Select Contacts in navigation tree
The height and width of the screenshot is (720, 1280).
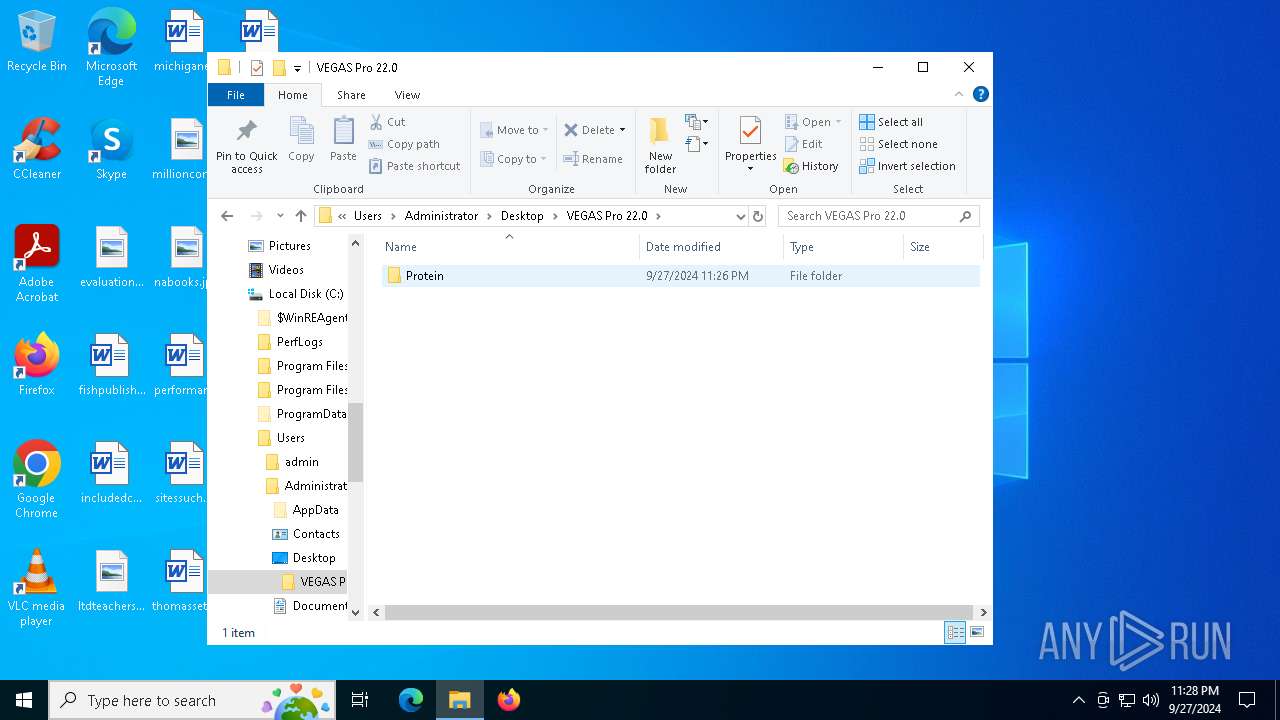point(306,534)
